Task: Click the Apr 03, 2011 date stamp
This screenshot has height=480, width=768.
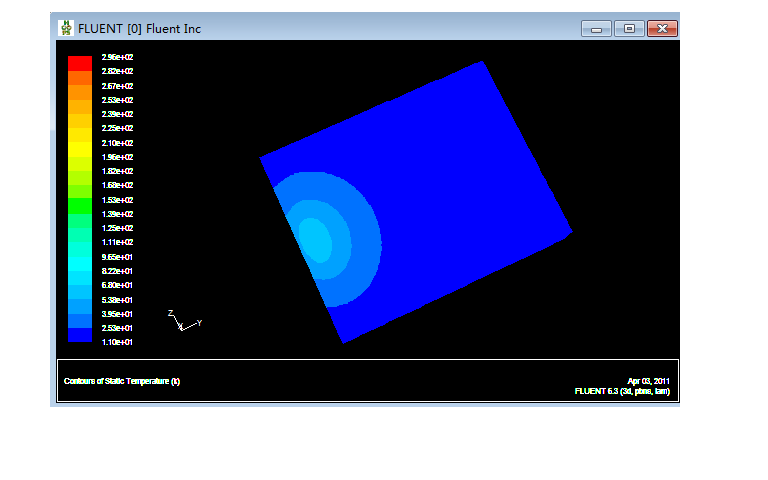Action: [648, 381]
